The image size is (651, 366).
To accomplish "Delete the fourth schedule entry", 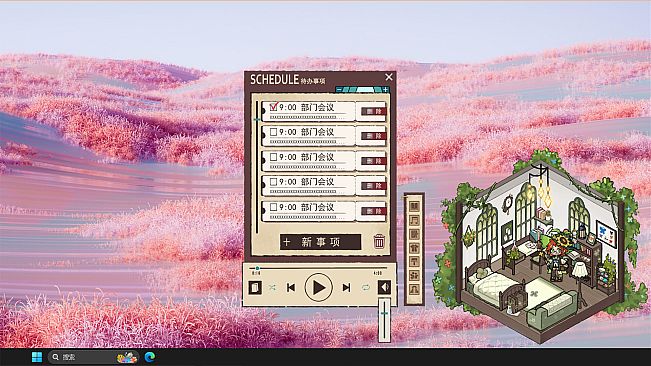I will coord(374,186).
